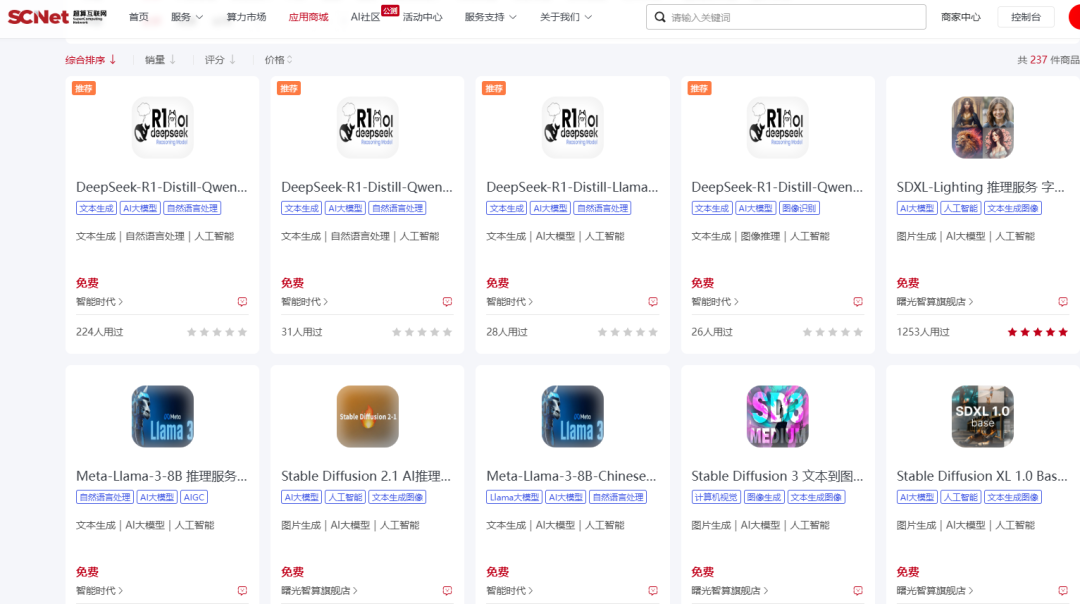The height and width of the screenshot is (604, 1080).
Task: Open the Meta-Llama-3-8B-Chinese Llama 3 icon
Action: pyautogui.click(x=572, y=417)
